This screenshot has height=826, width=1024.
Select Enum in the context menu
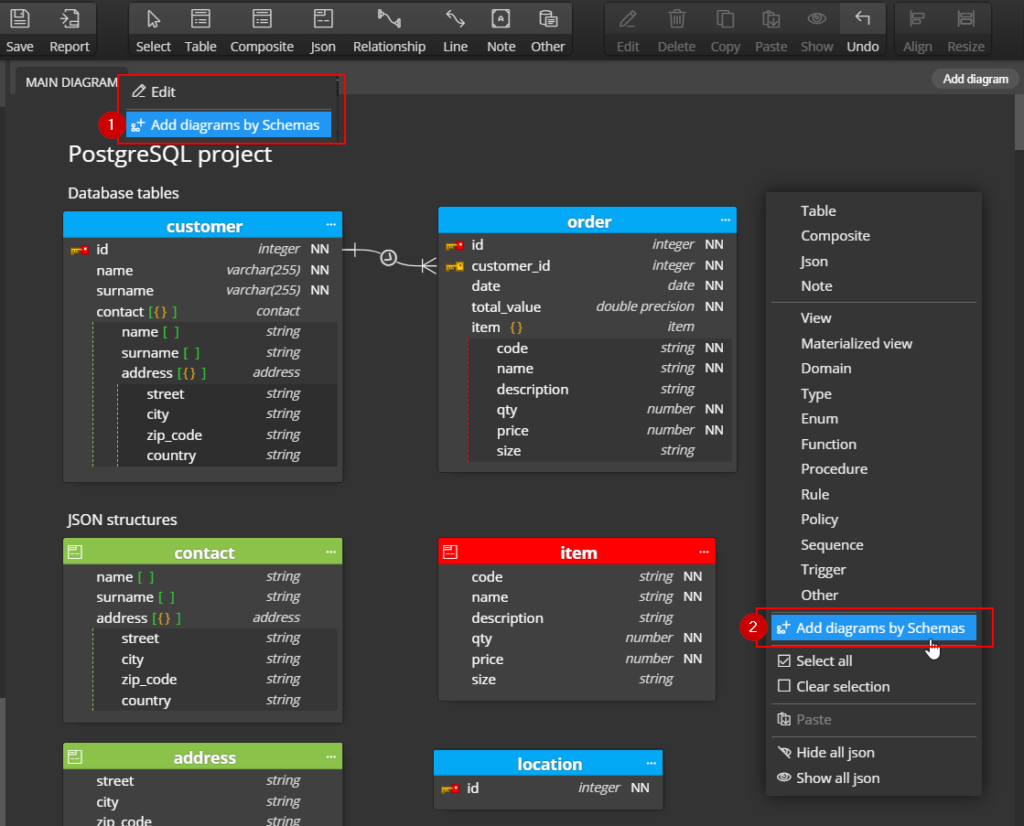click(820, 419)
